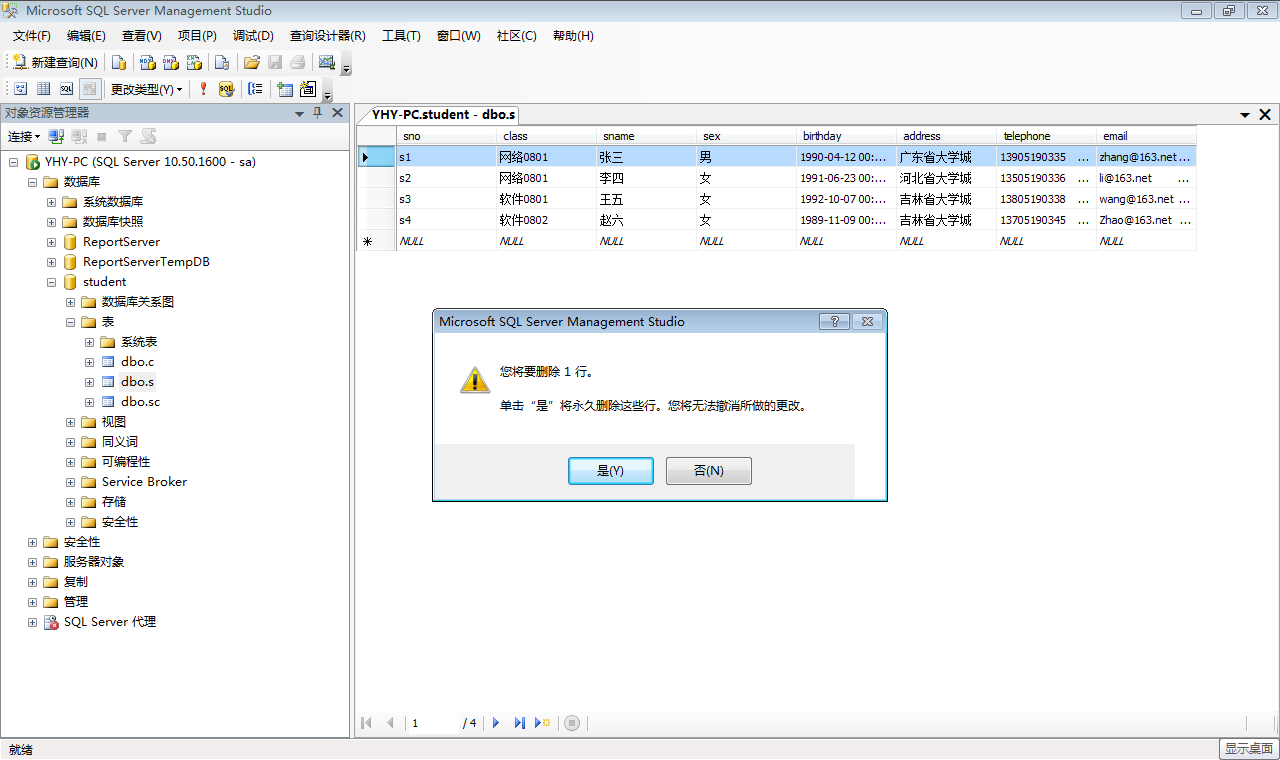Open the 查看(V) menu
The image size is (1280, 760).
142,36
